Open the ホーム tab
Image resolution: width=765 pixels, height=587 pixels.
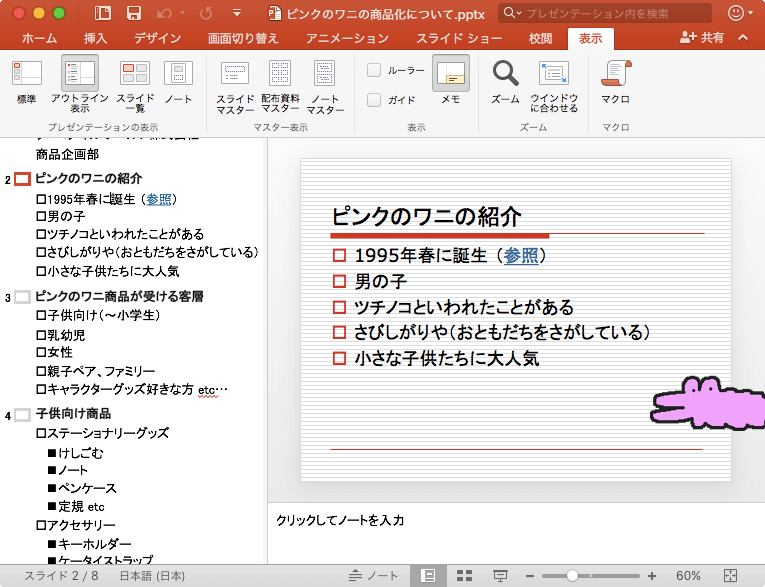(x=39, y=38)
